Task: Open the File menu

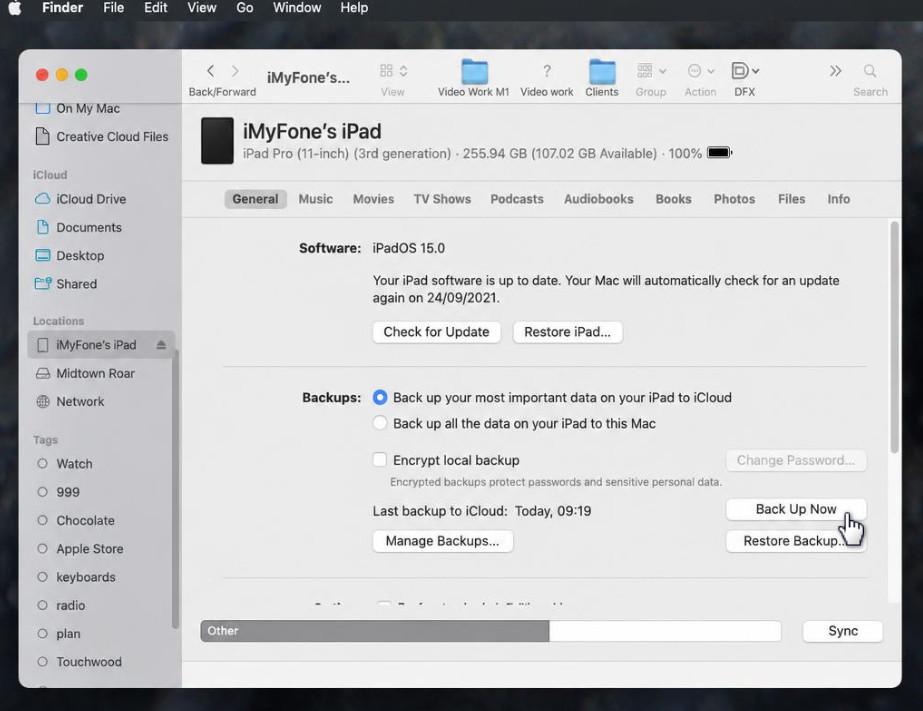Action: coord(114,8)
